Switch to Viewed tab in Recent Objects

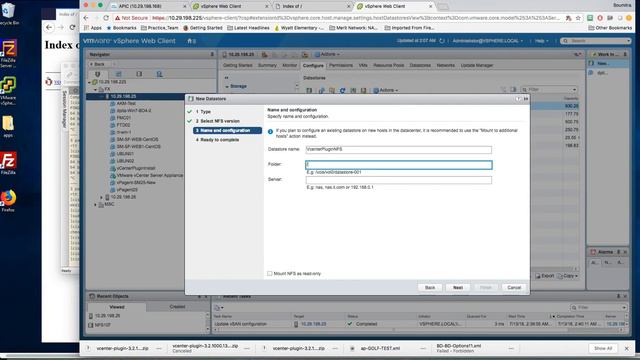[x=117, y=307]
